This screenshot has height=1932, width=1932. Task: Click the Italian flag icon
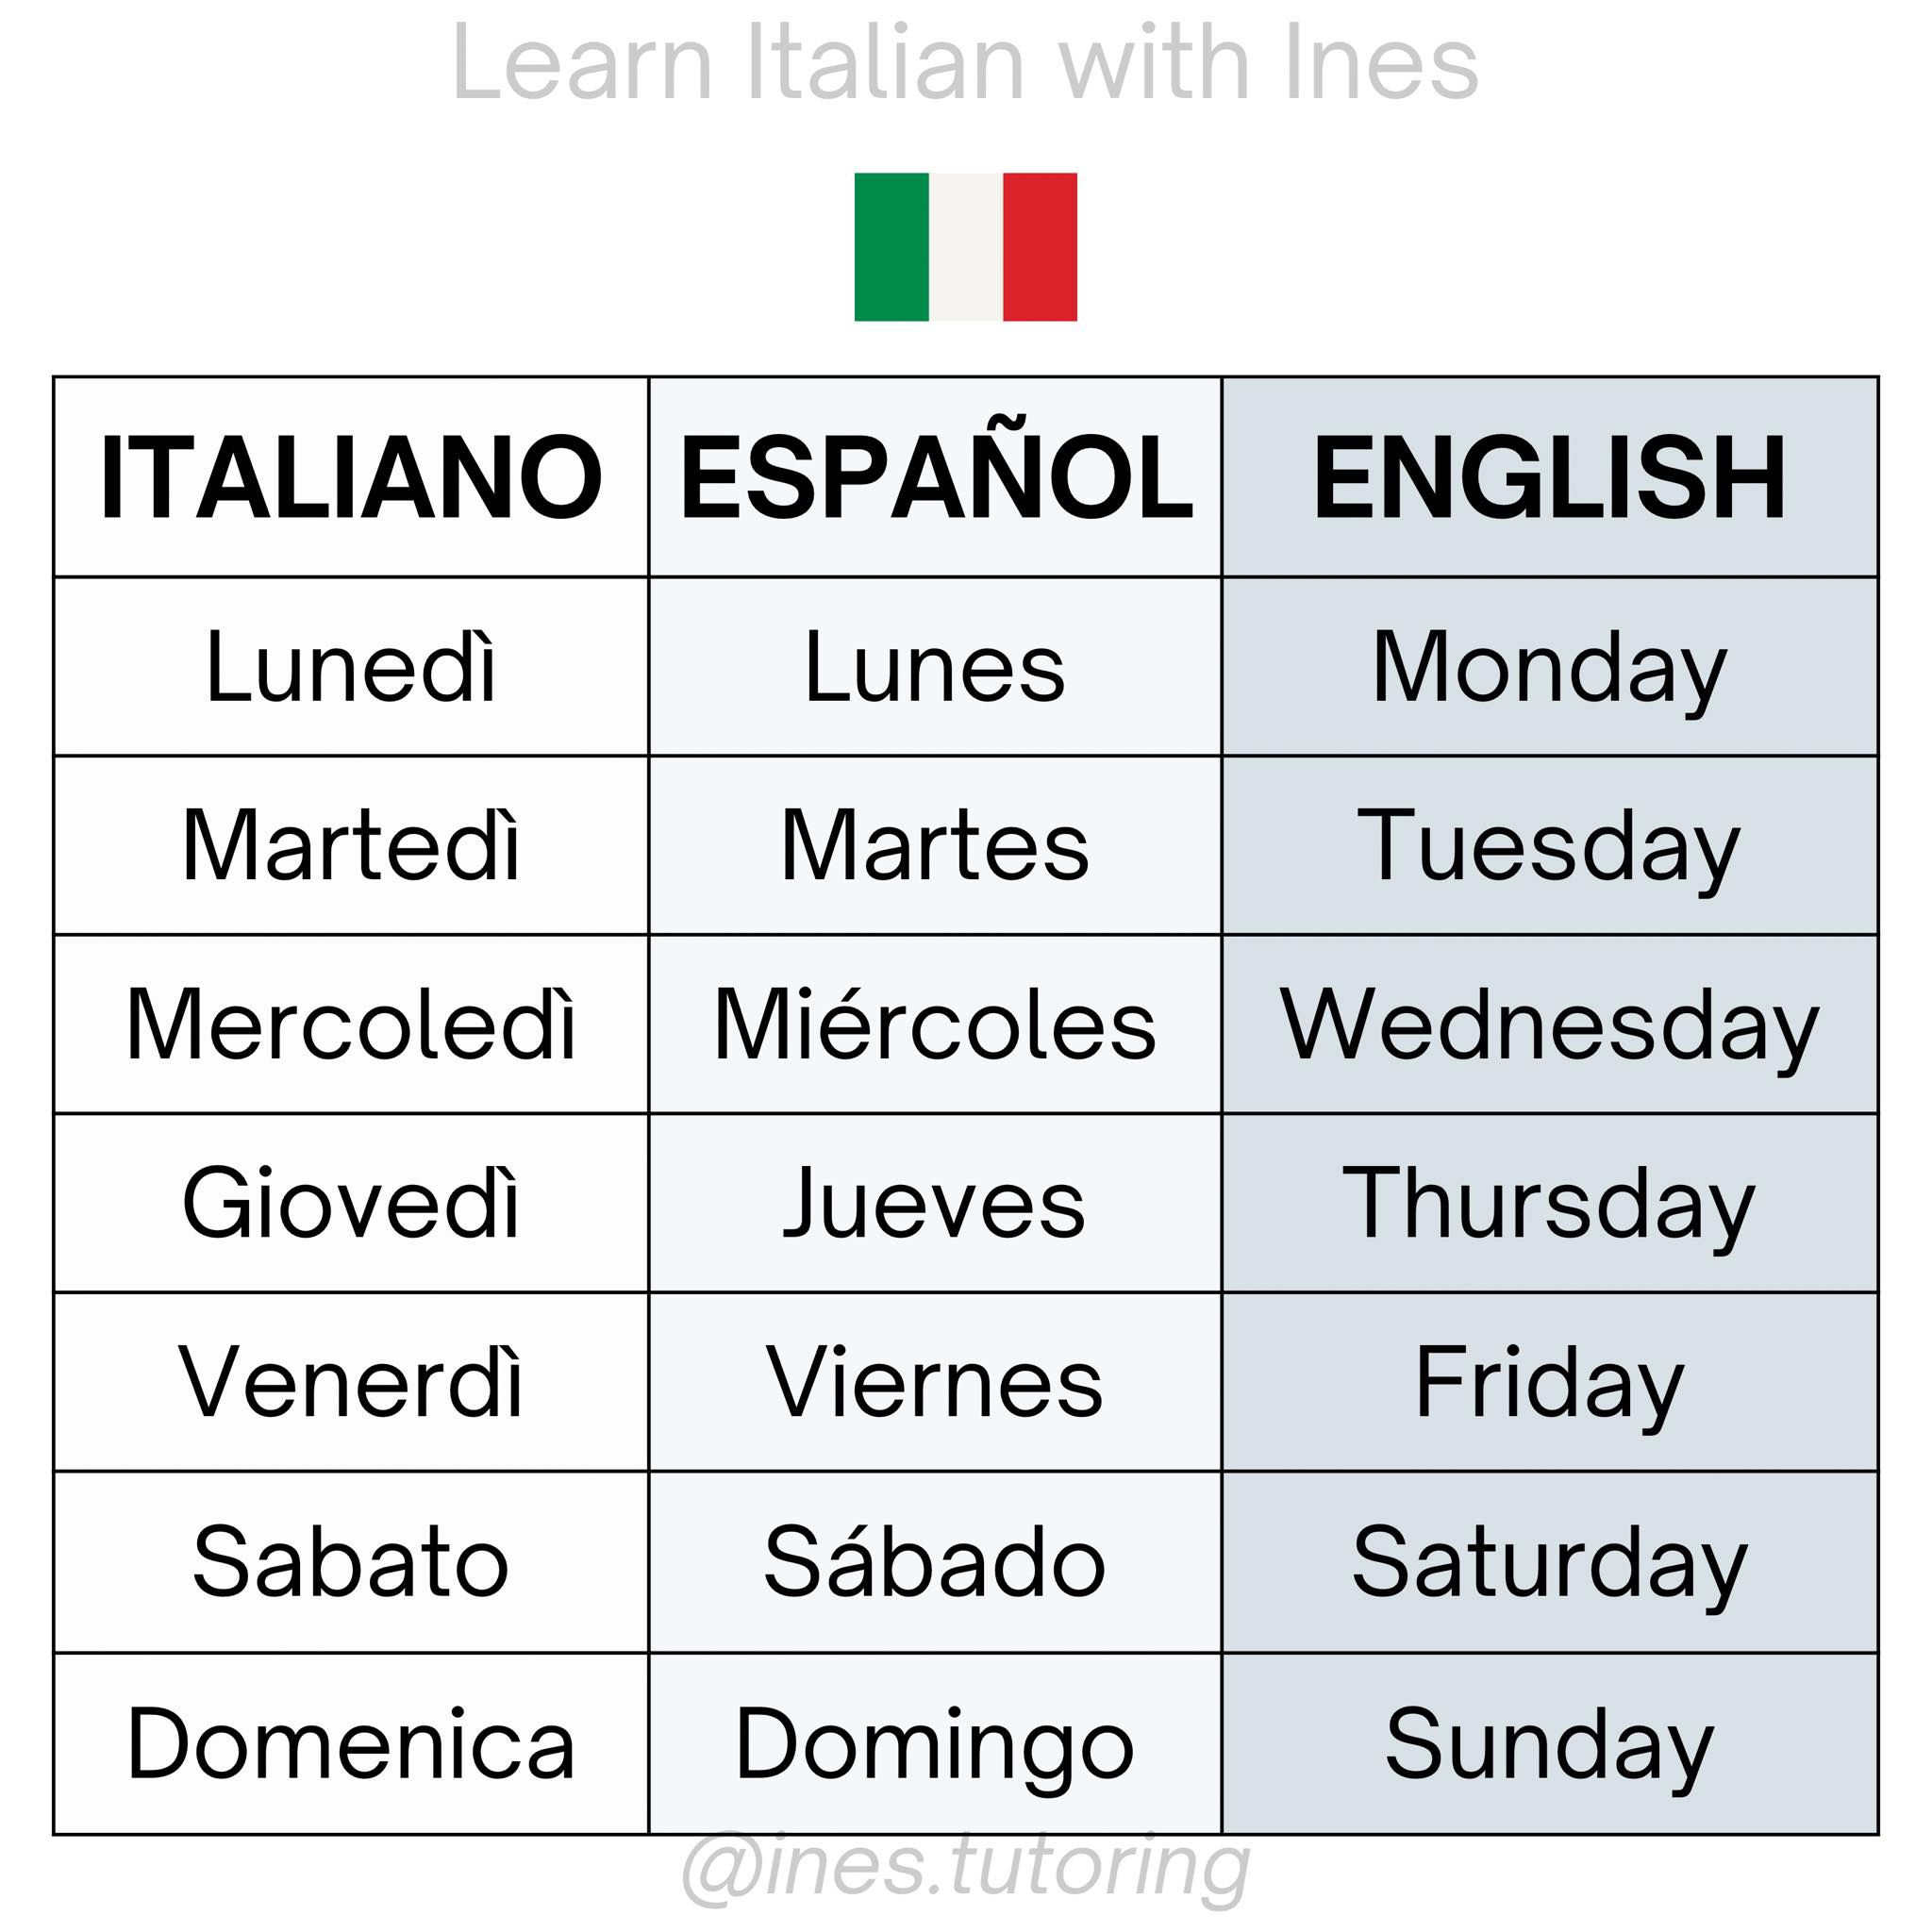pyautogui.click(x=965, y=247)
